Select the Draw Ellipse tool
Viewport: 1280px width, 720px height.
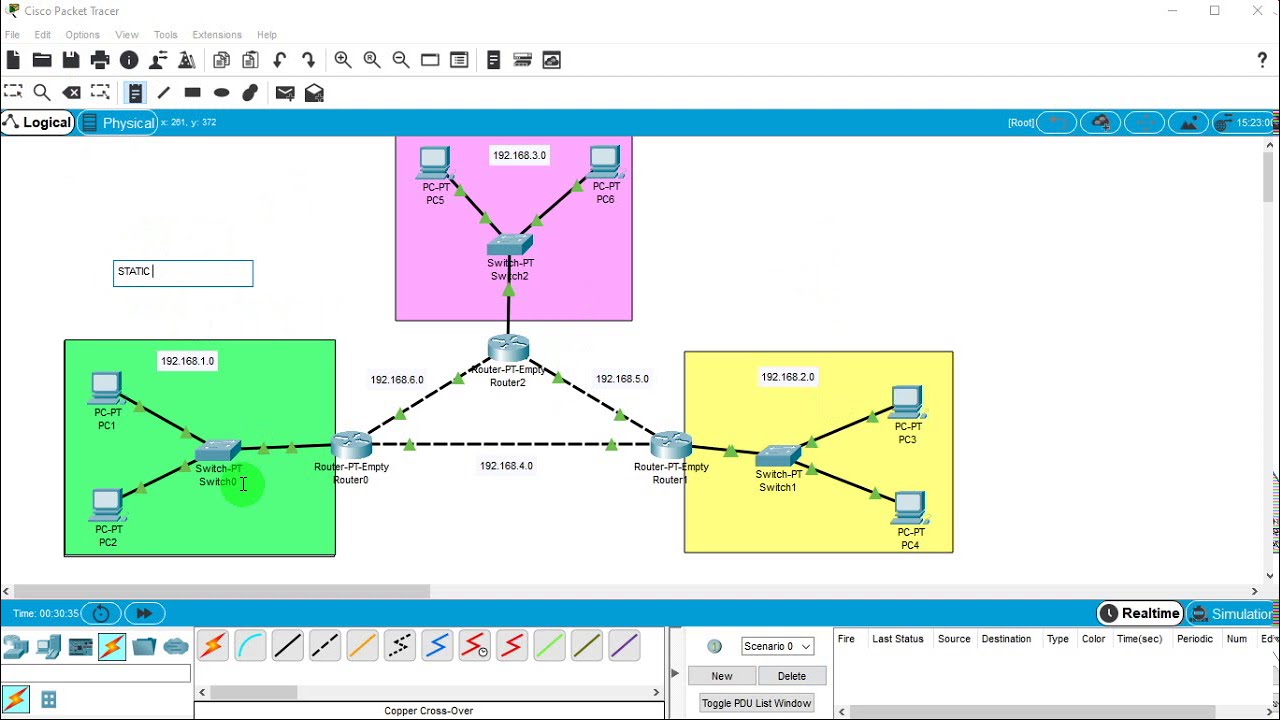pos(222,92)
